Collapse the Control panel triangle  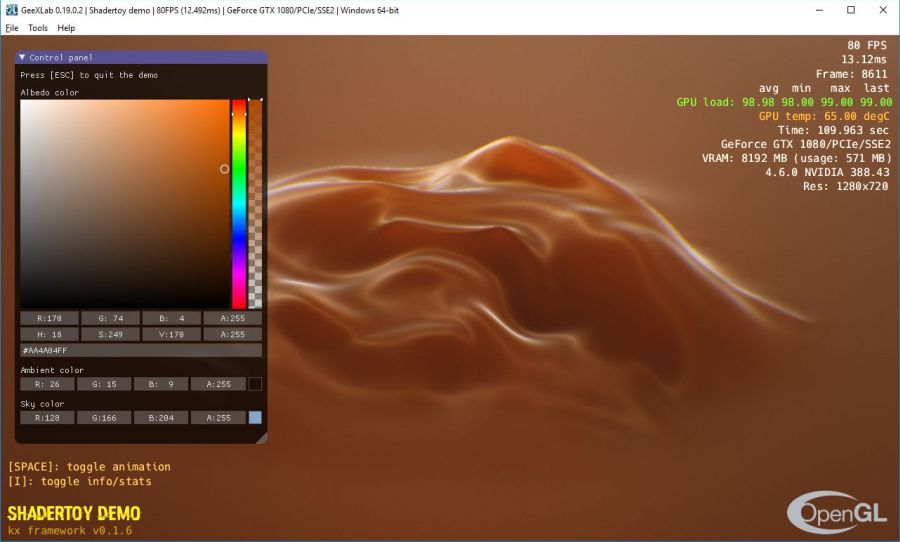tap(22, 57)
